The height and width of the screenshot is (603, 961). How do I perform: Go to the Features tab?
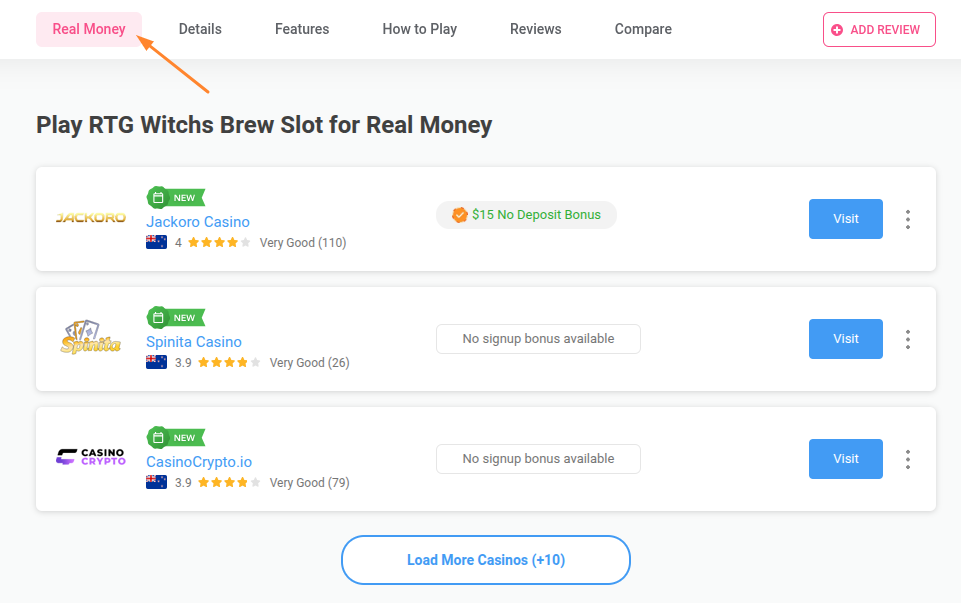[x=302, y=29]
